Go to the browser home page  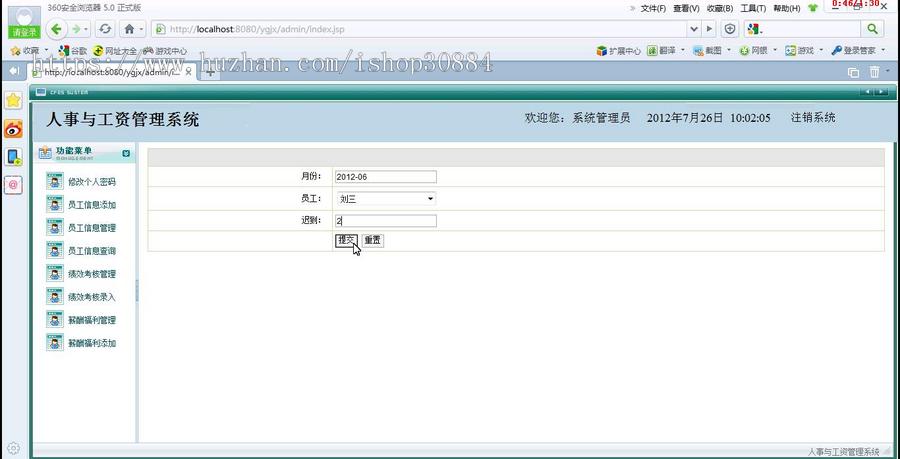coord(130,29)
